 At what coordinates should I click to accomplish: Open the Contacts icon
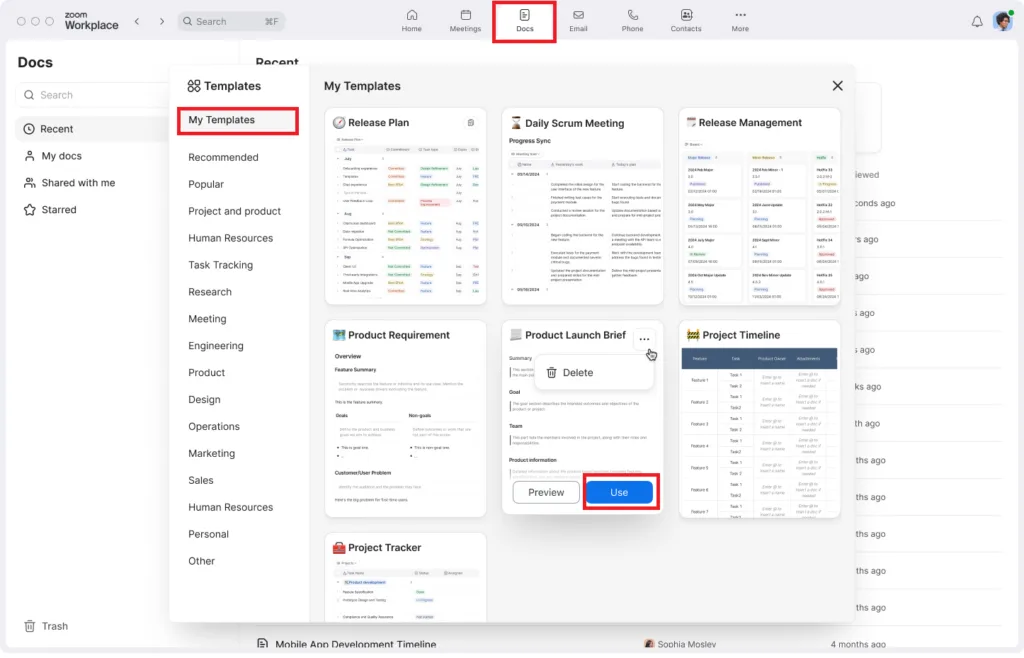click(686, 20)
